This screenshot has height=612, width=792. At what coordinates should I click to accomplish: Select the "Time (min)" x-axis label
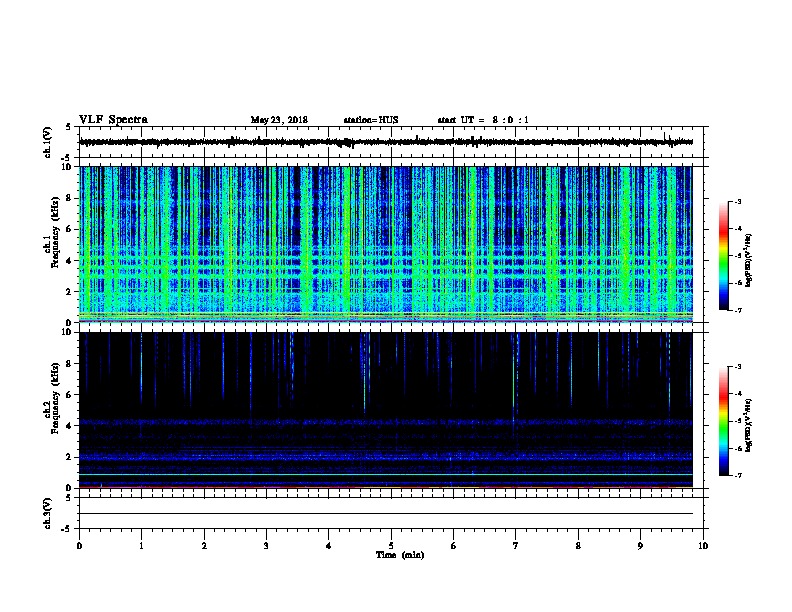[400, 555]
